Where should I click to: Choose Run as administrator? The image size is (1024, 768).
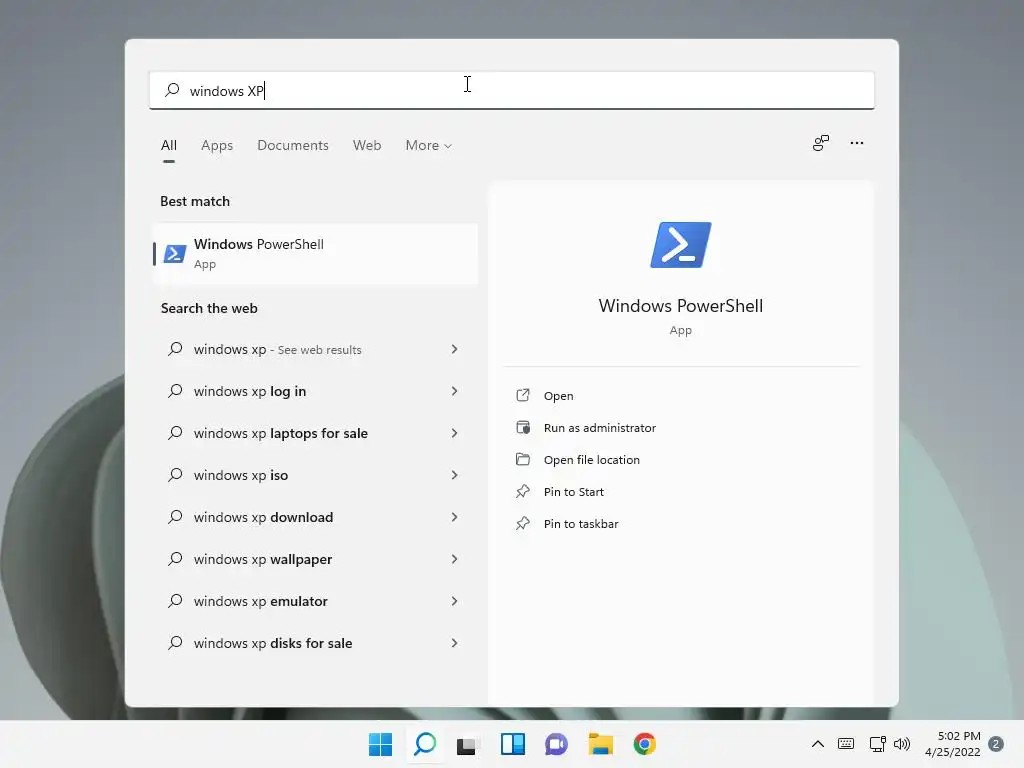click(600, 428)
